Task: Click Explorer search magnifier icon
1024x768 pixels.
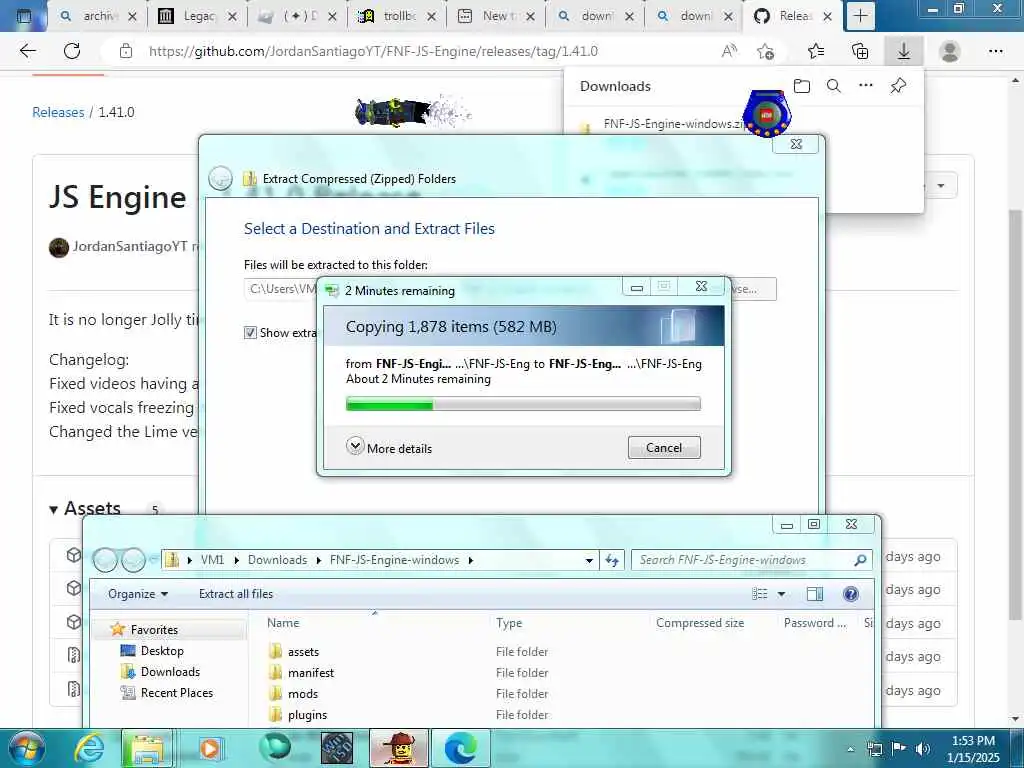Action: (x=860, y=560)
